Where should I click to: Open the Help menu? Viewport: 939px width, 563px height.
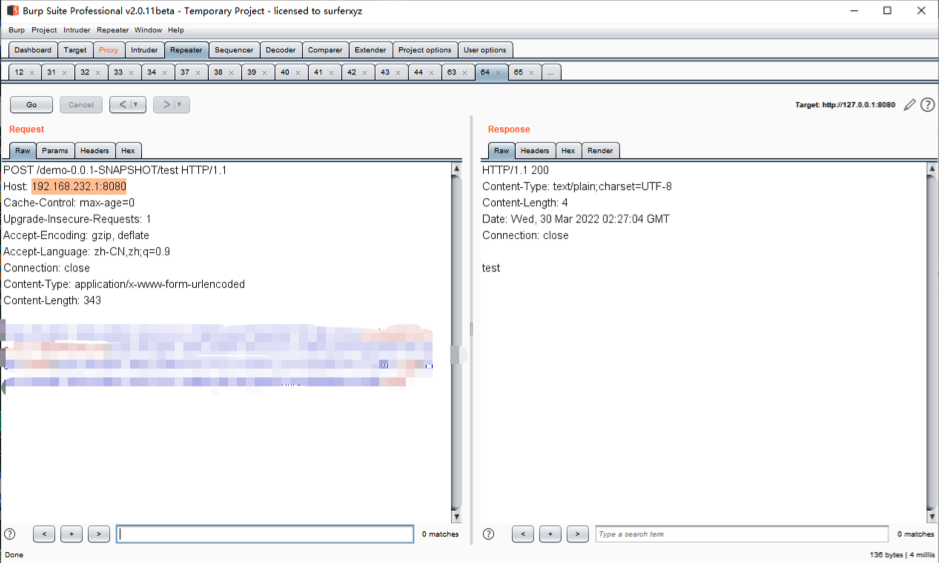pos(176,30)
